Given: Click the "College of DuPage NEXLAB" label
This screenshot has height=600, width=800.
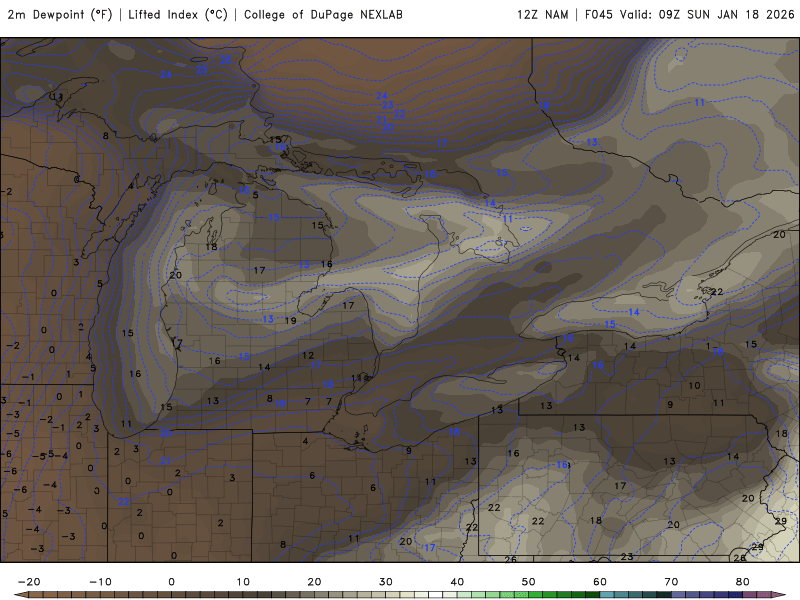Looking at the screenshot, I should click(x=323, y=14).
